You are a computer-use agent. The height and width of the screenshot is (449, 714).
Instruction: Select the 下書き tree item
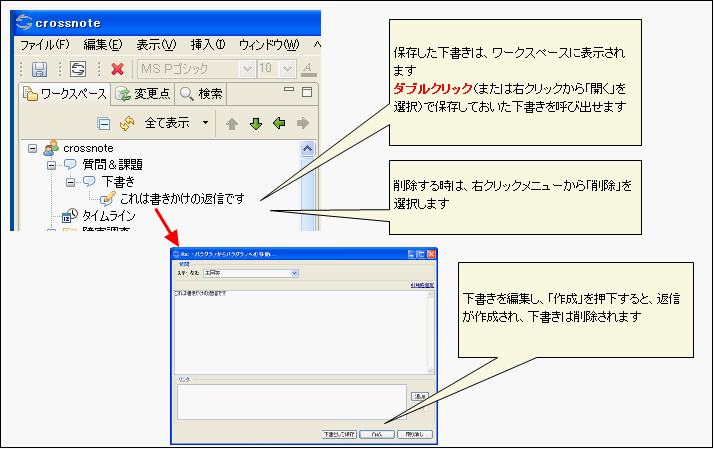pyautogui.click(x=118, y=181)
